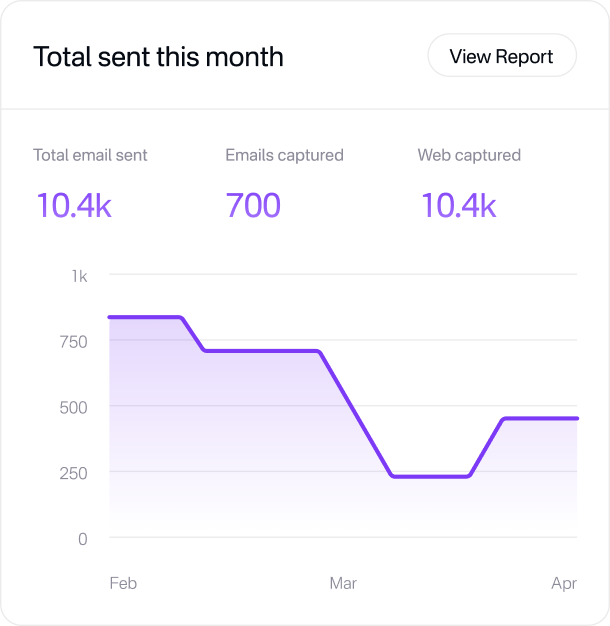Click the chart line's lowest plateau after Mar
This screenshot has width=610, height=626.
[430, 476]
